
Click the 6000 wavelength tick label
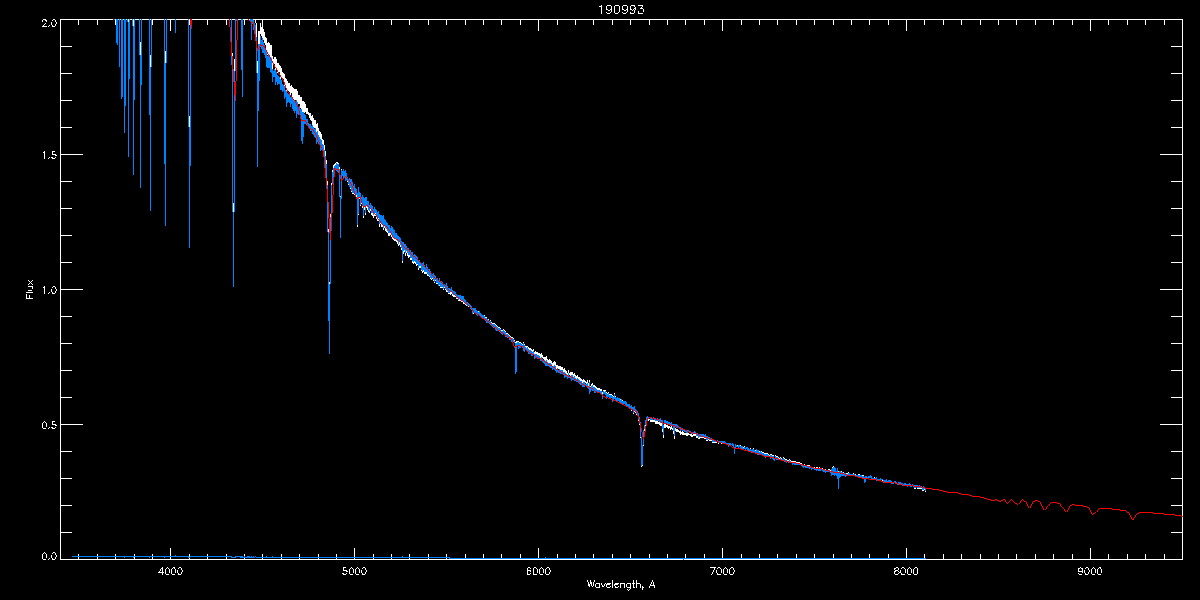coord(538,572)
